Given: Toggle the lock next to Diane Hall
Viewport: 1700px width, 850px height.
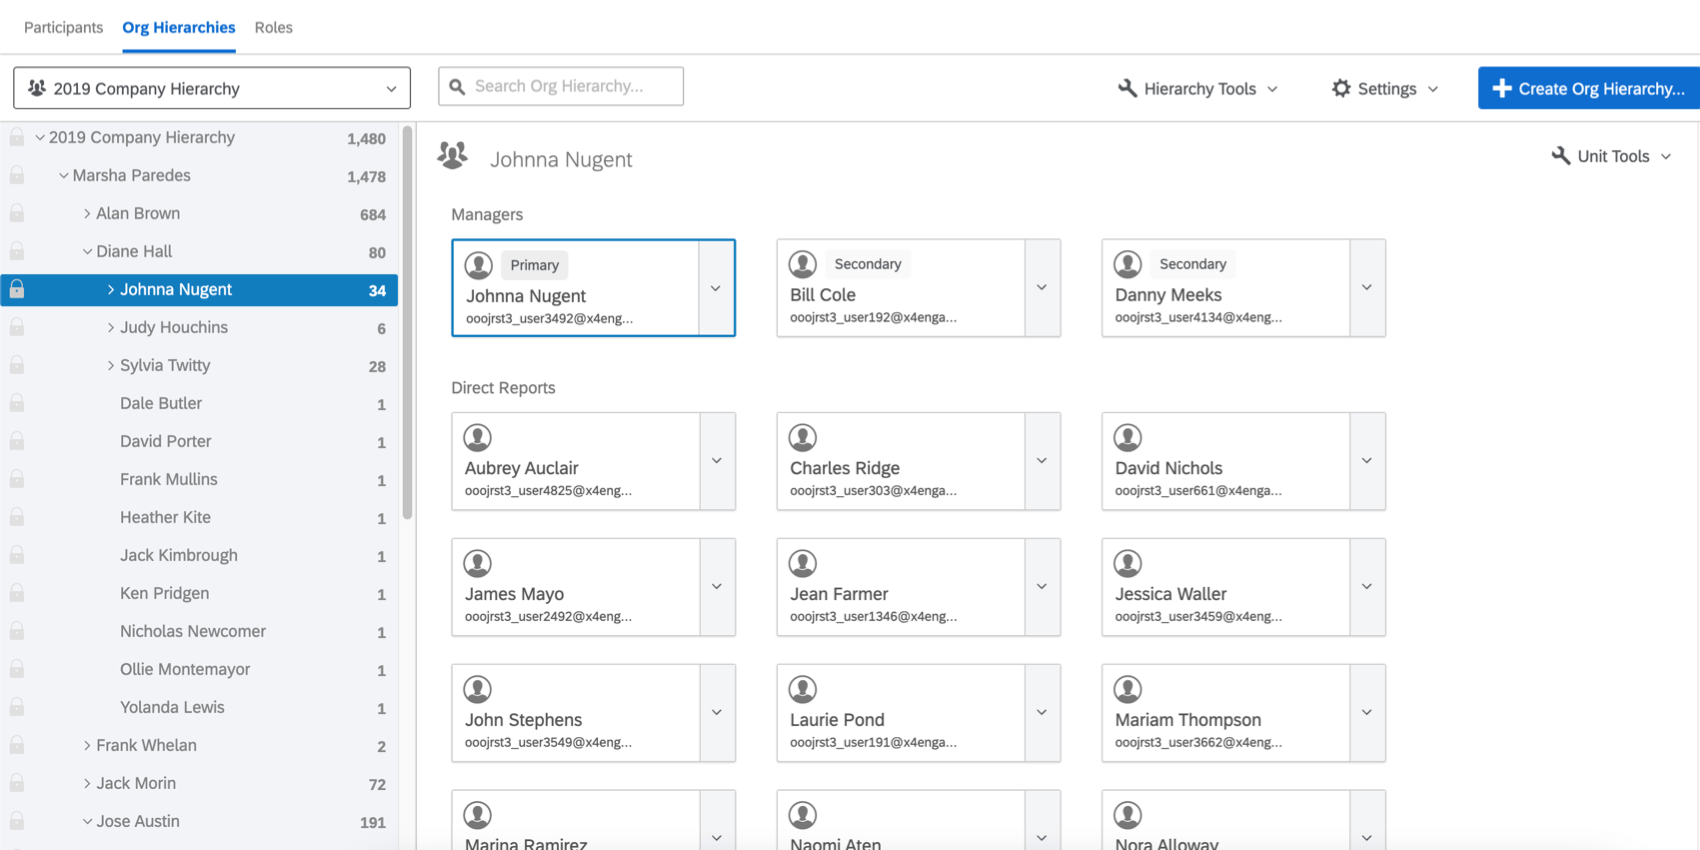Looking at the screenshot, I should click(17, 252).
